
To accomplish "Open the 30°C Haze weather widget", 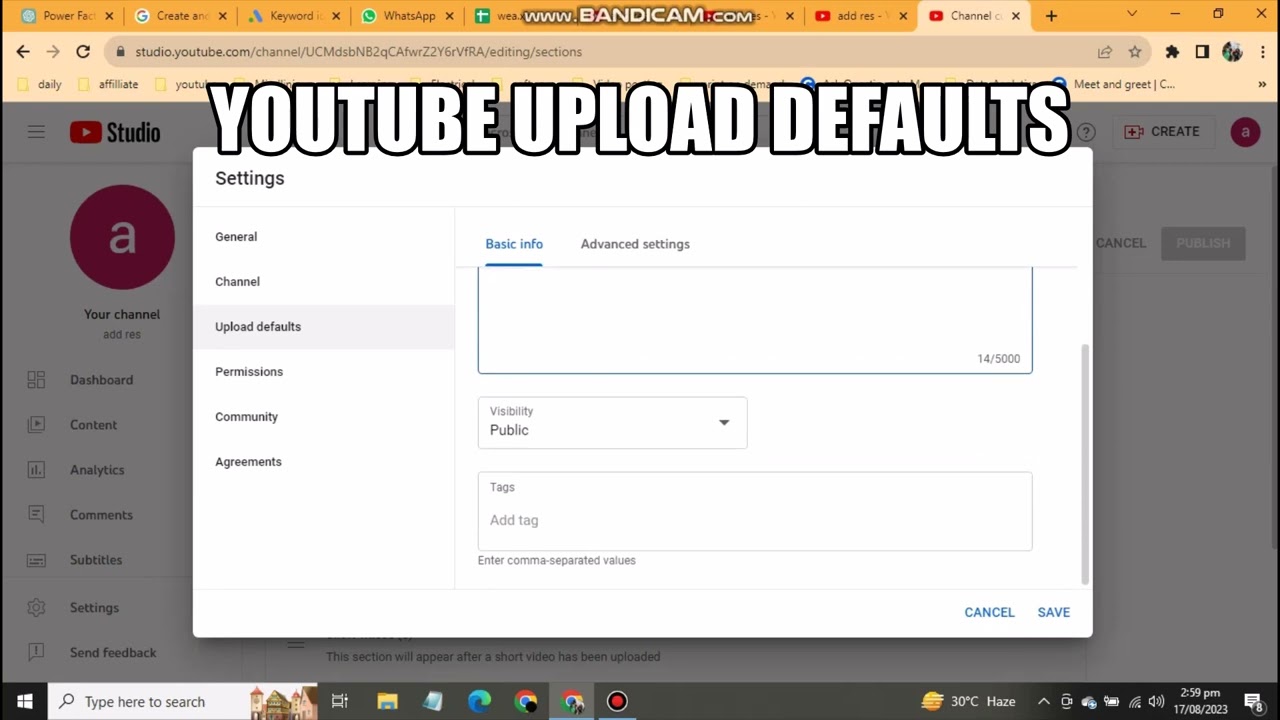I will click(x=968, y=701).
